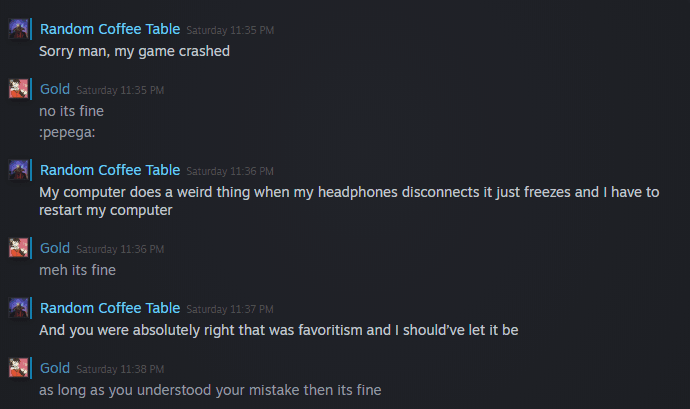Click Gold's avatar beside the 11:38 PM message
This screenshot has height=409, width=690.
(18, 368)
